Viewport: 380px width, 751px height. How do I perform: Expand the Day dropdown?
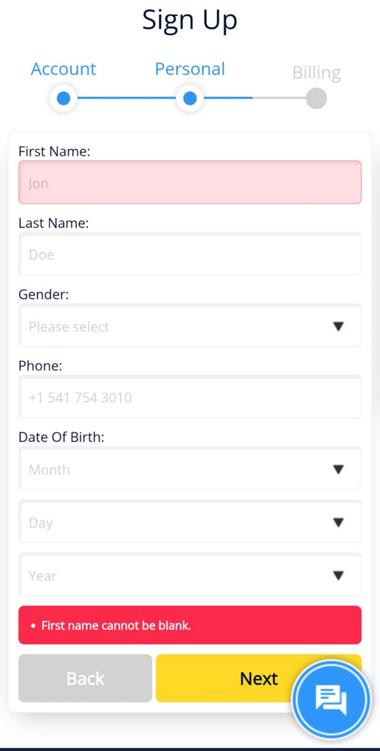coord(190,522)
